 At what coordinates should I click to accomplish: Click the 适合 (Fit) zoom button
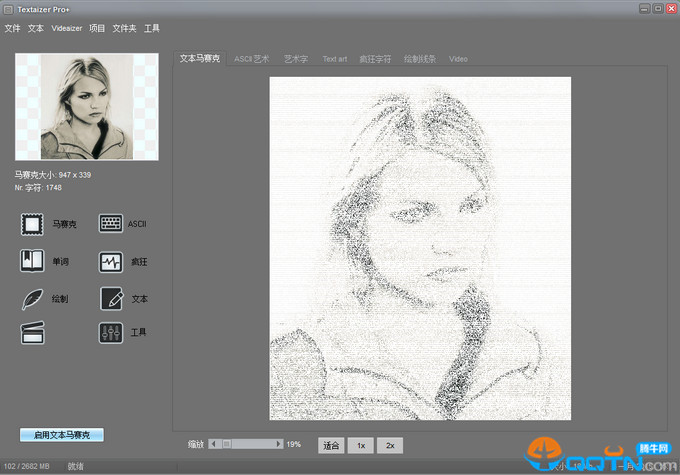pyautogui.click(x=330, y=444)
